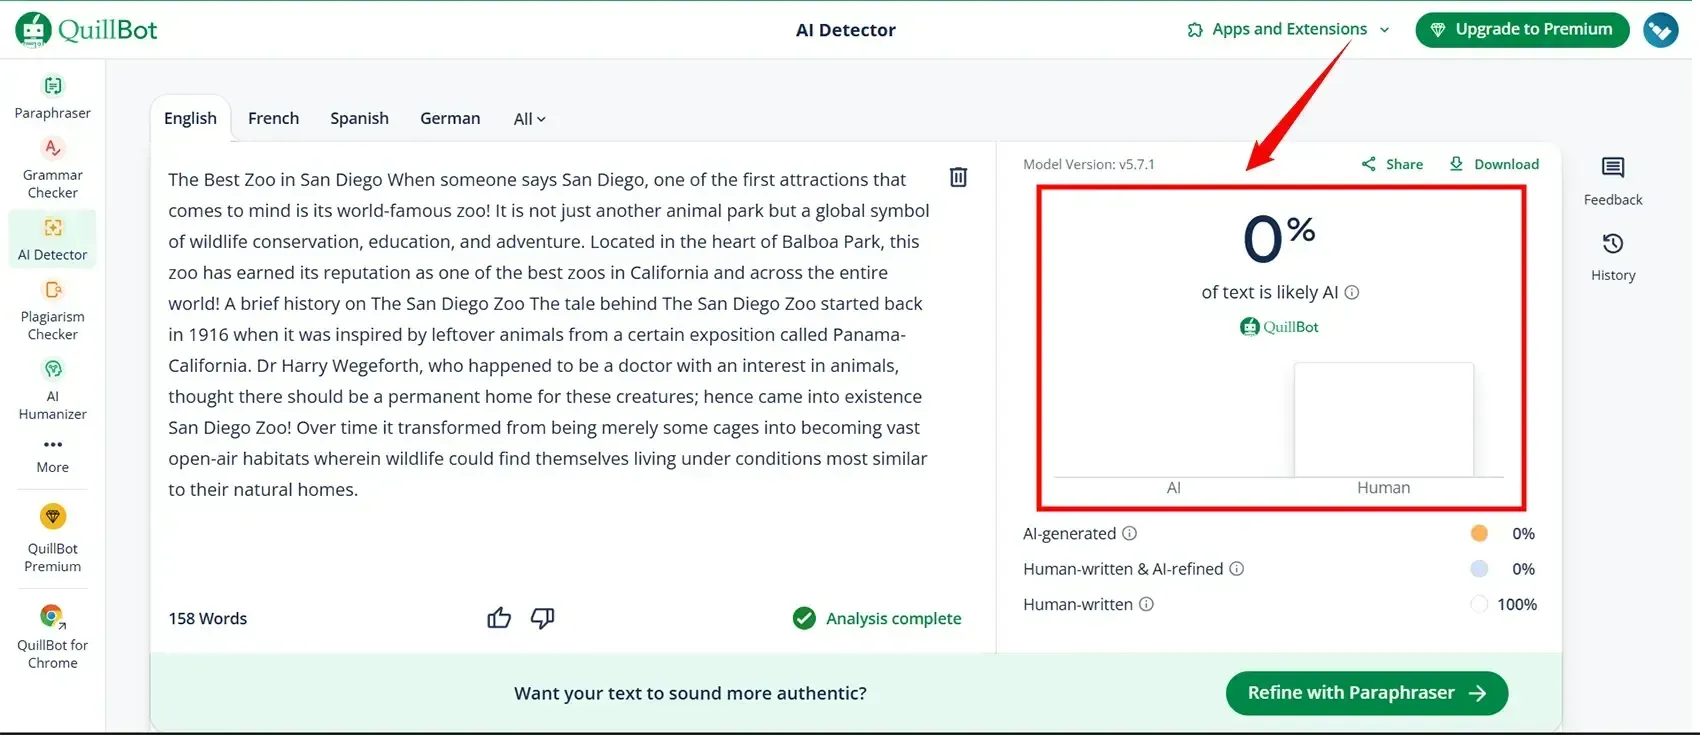Click the thumbs up feedback icon
This screenshot has width=1700, height=735.
(499, 618)
